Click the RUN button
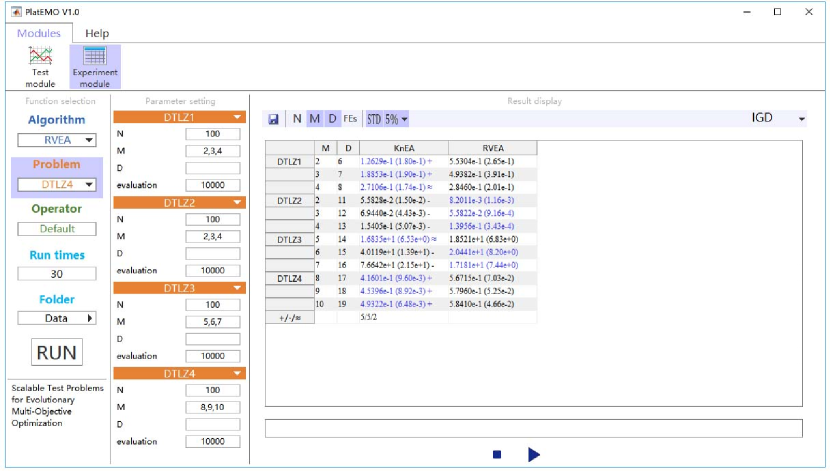830x471 pixels. (56, 353)
